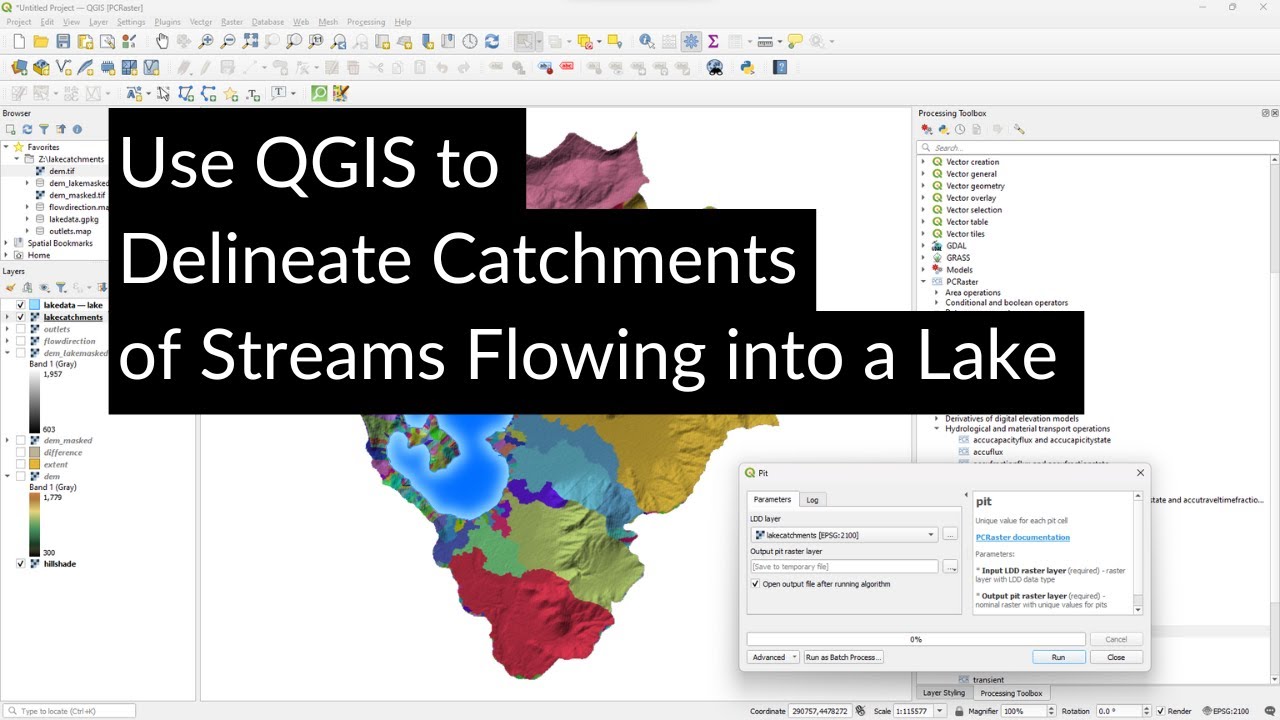
Task: Open the Processing menu
Action: (x=366, y=21)
